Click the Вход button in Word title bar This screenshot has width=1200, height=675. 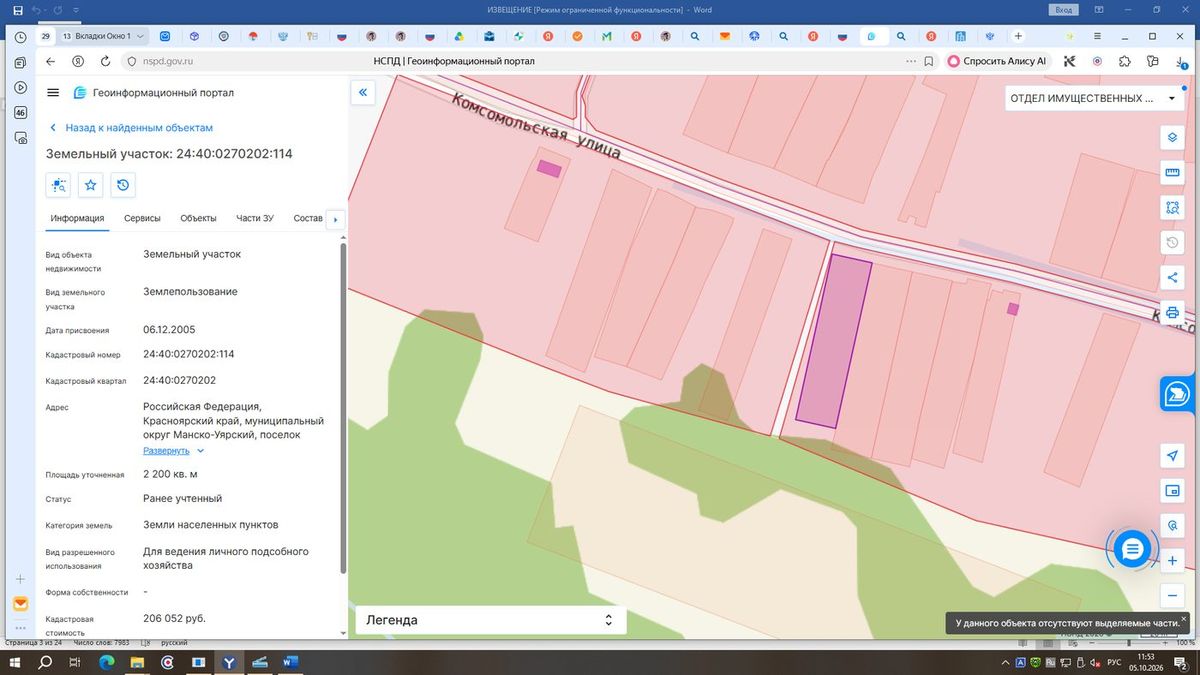[1062, 9]
